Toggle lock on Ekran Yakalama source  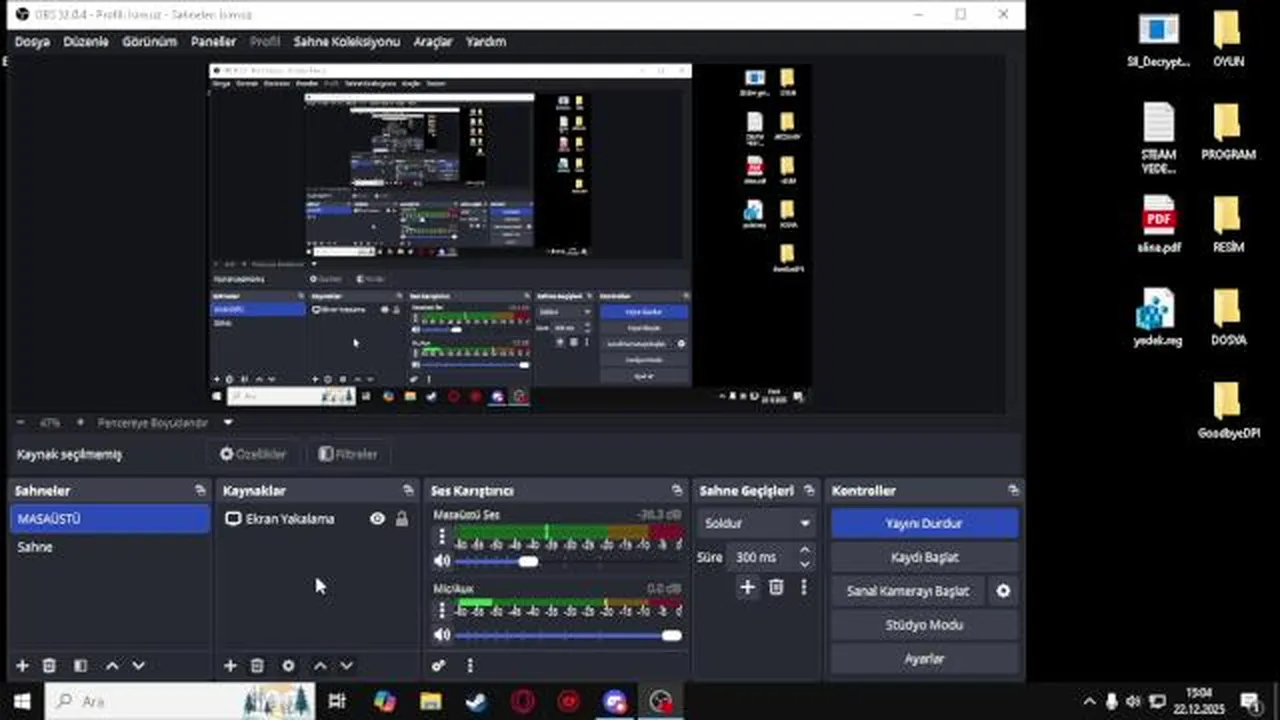click(402, 519)
